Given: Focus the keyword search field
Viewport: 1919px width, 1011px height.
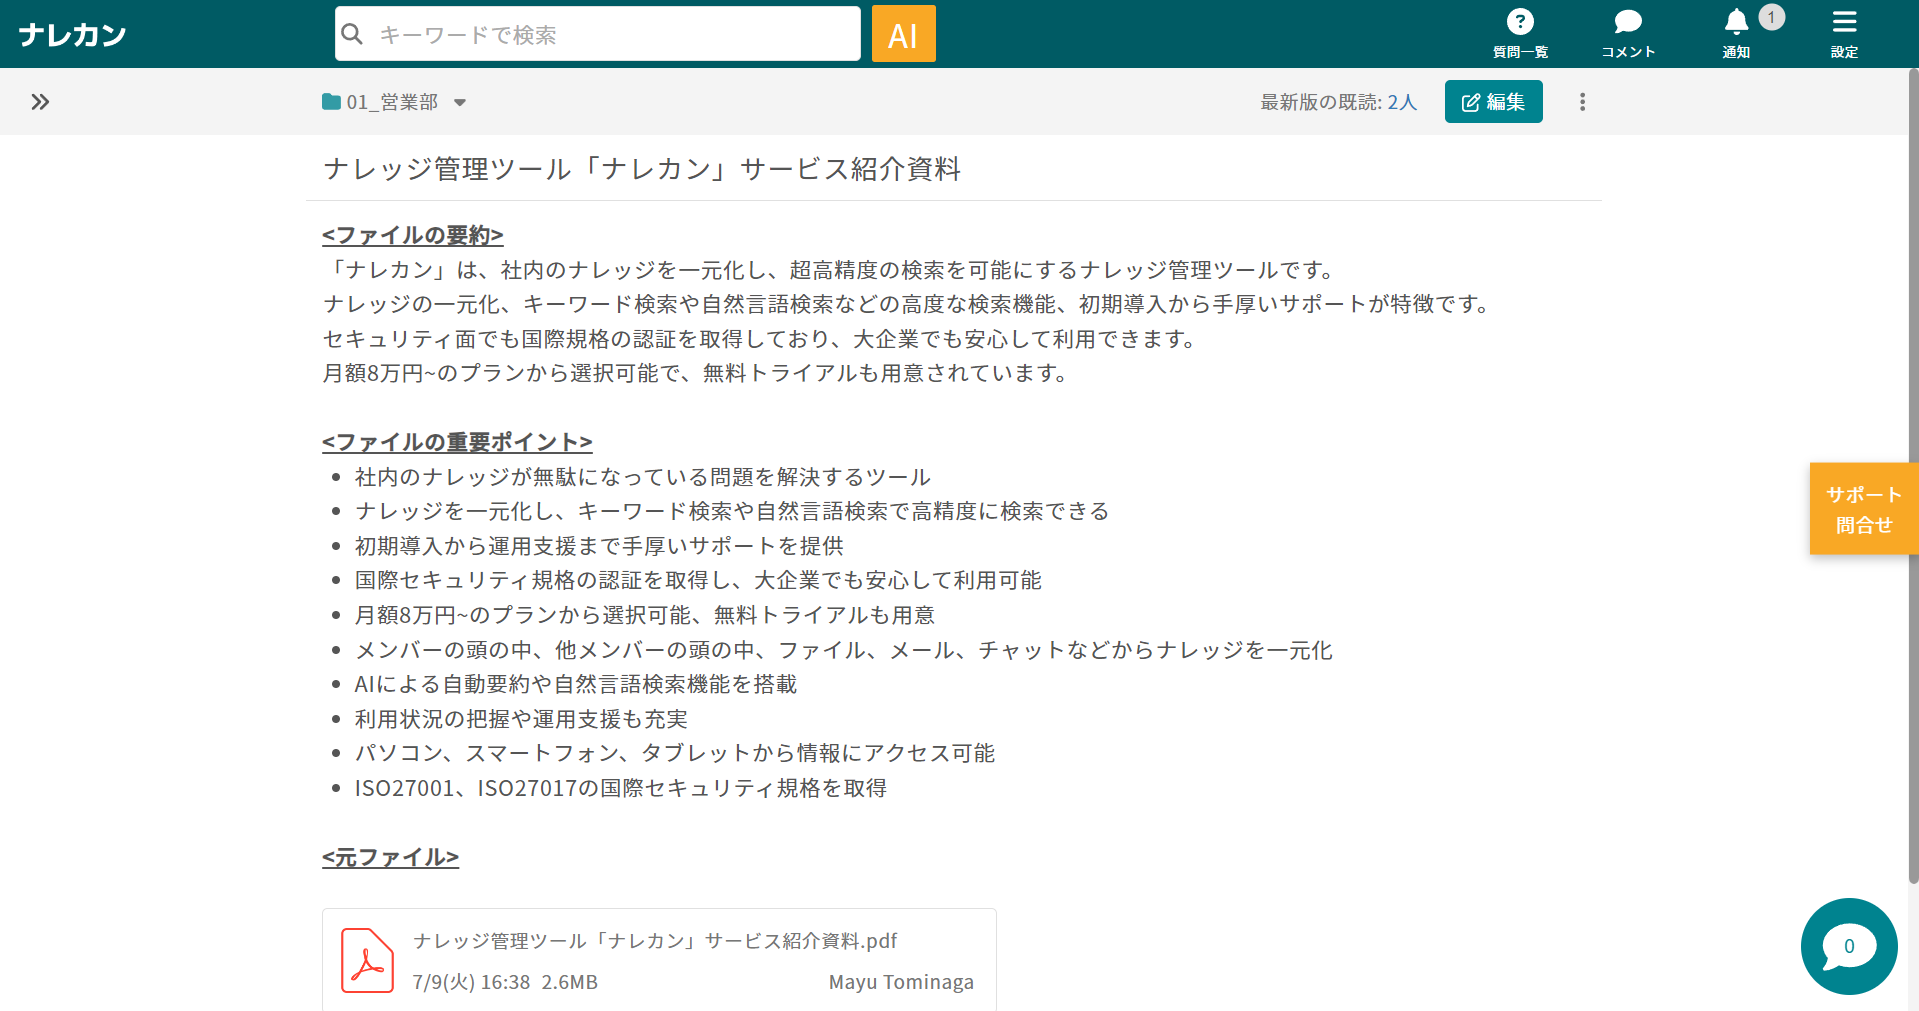Looking at the screenshot, I should [597, 34].
